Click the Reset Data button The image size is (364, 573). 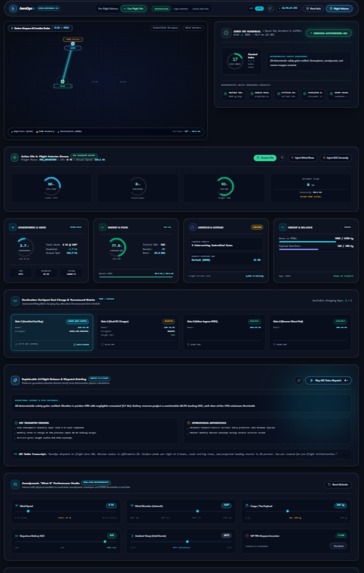tap(313, 8)
